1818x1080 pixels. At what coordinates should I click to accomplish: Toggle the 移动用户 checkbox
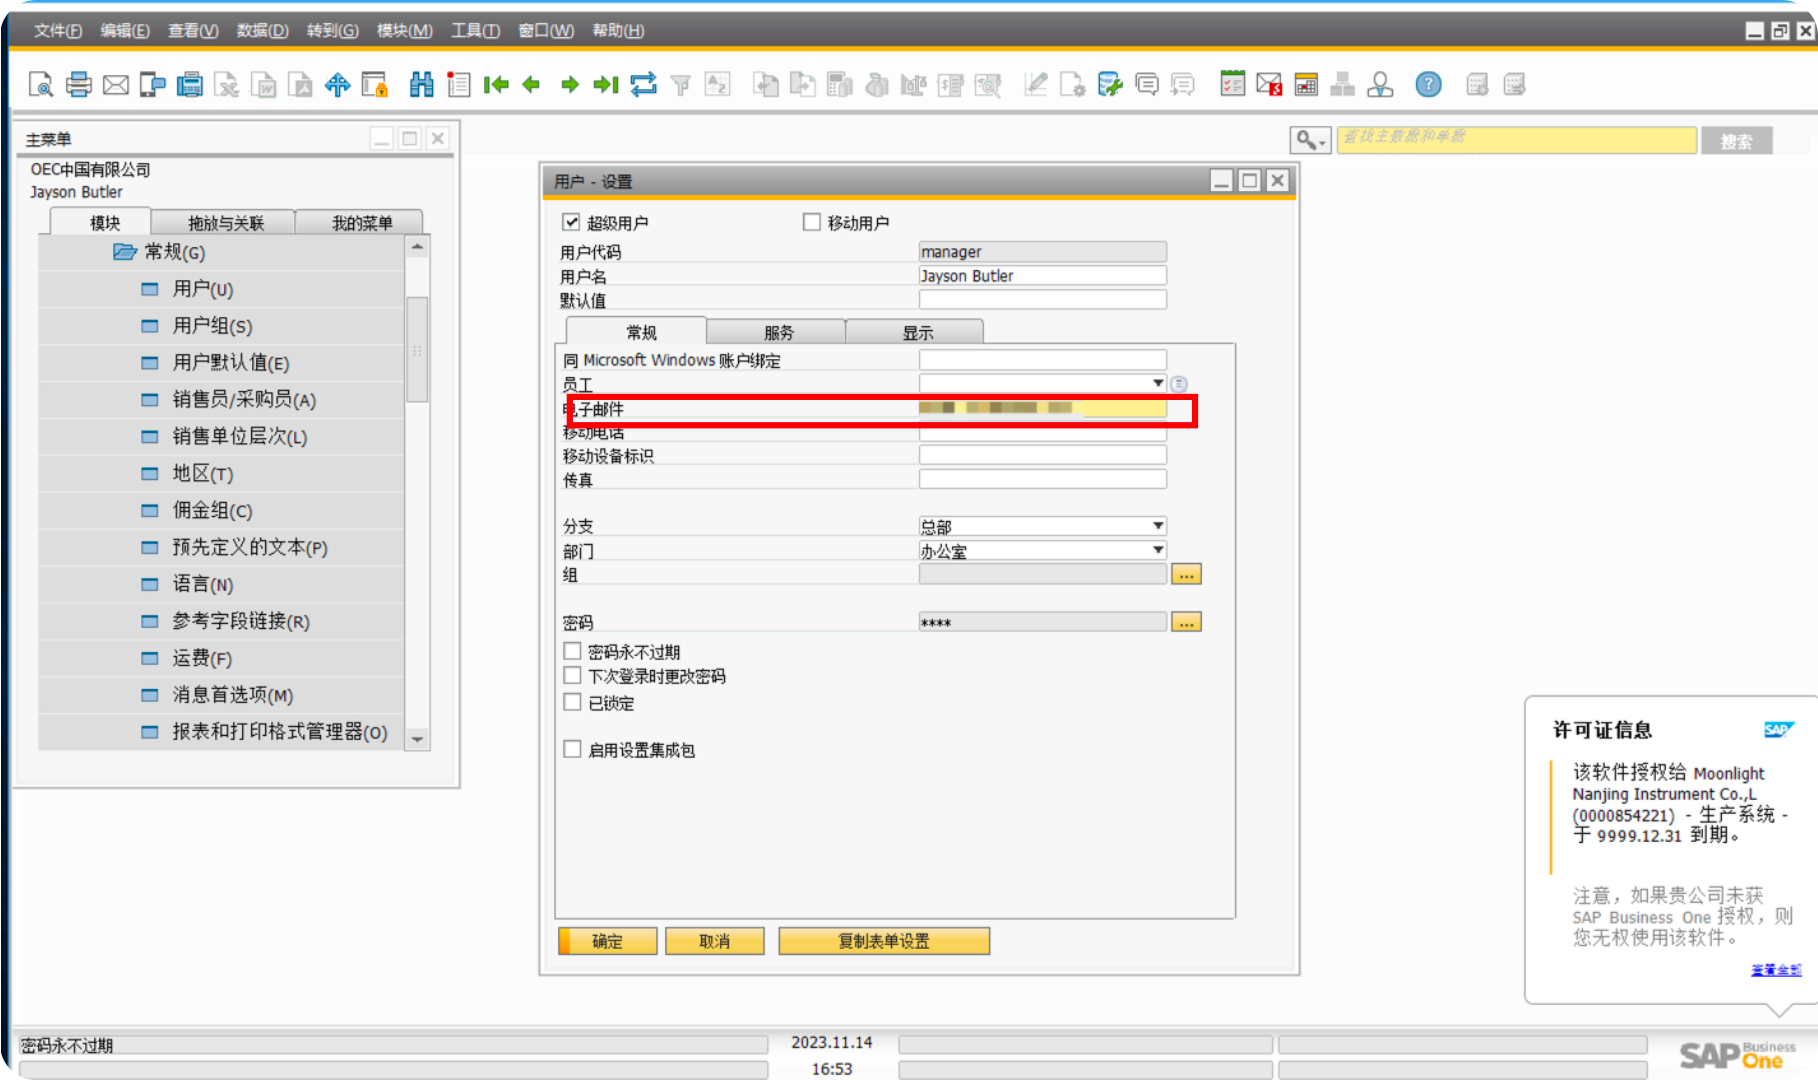point(812,222)
